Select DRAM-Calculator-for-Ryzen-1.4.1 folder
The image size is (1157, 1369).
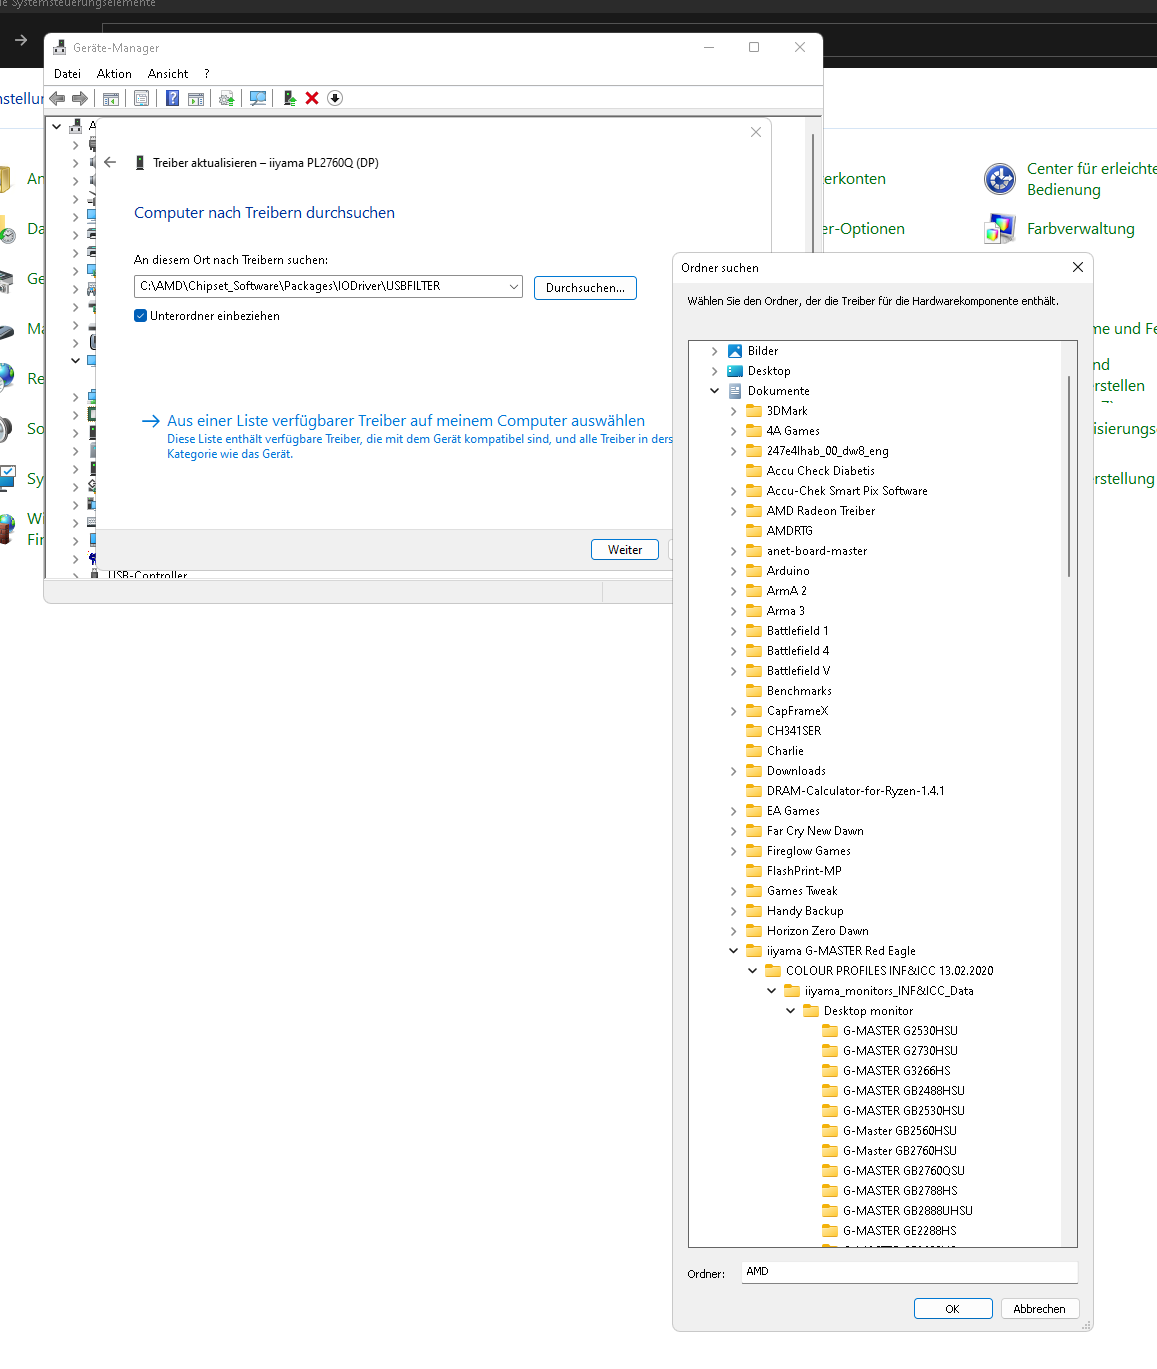pyautogui.click(x=855, y=791)
